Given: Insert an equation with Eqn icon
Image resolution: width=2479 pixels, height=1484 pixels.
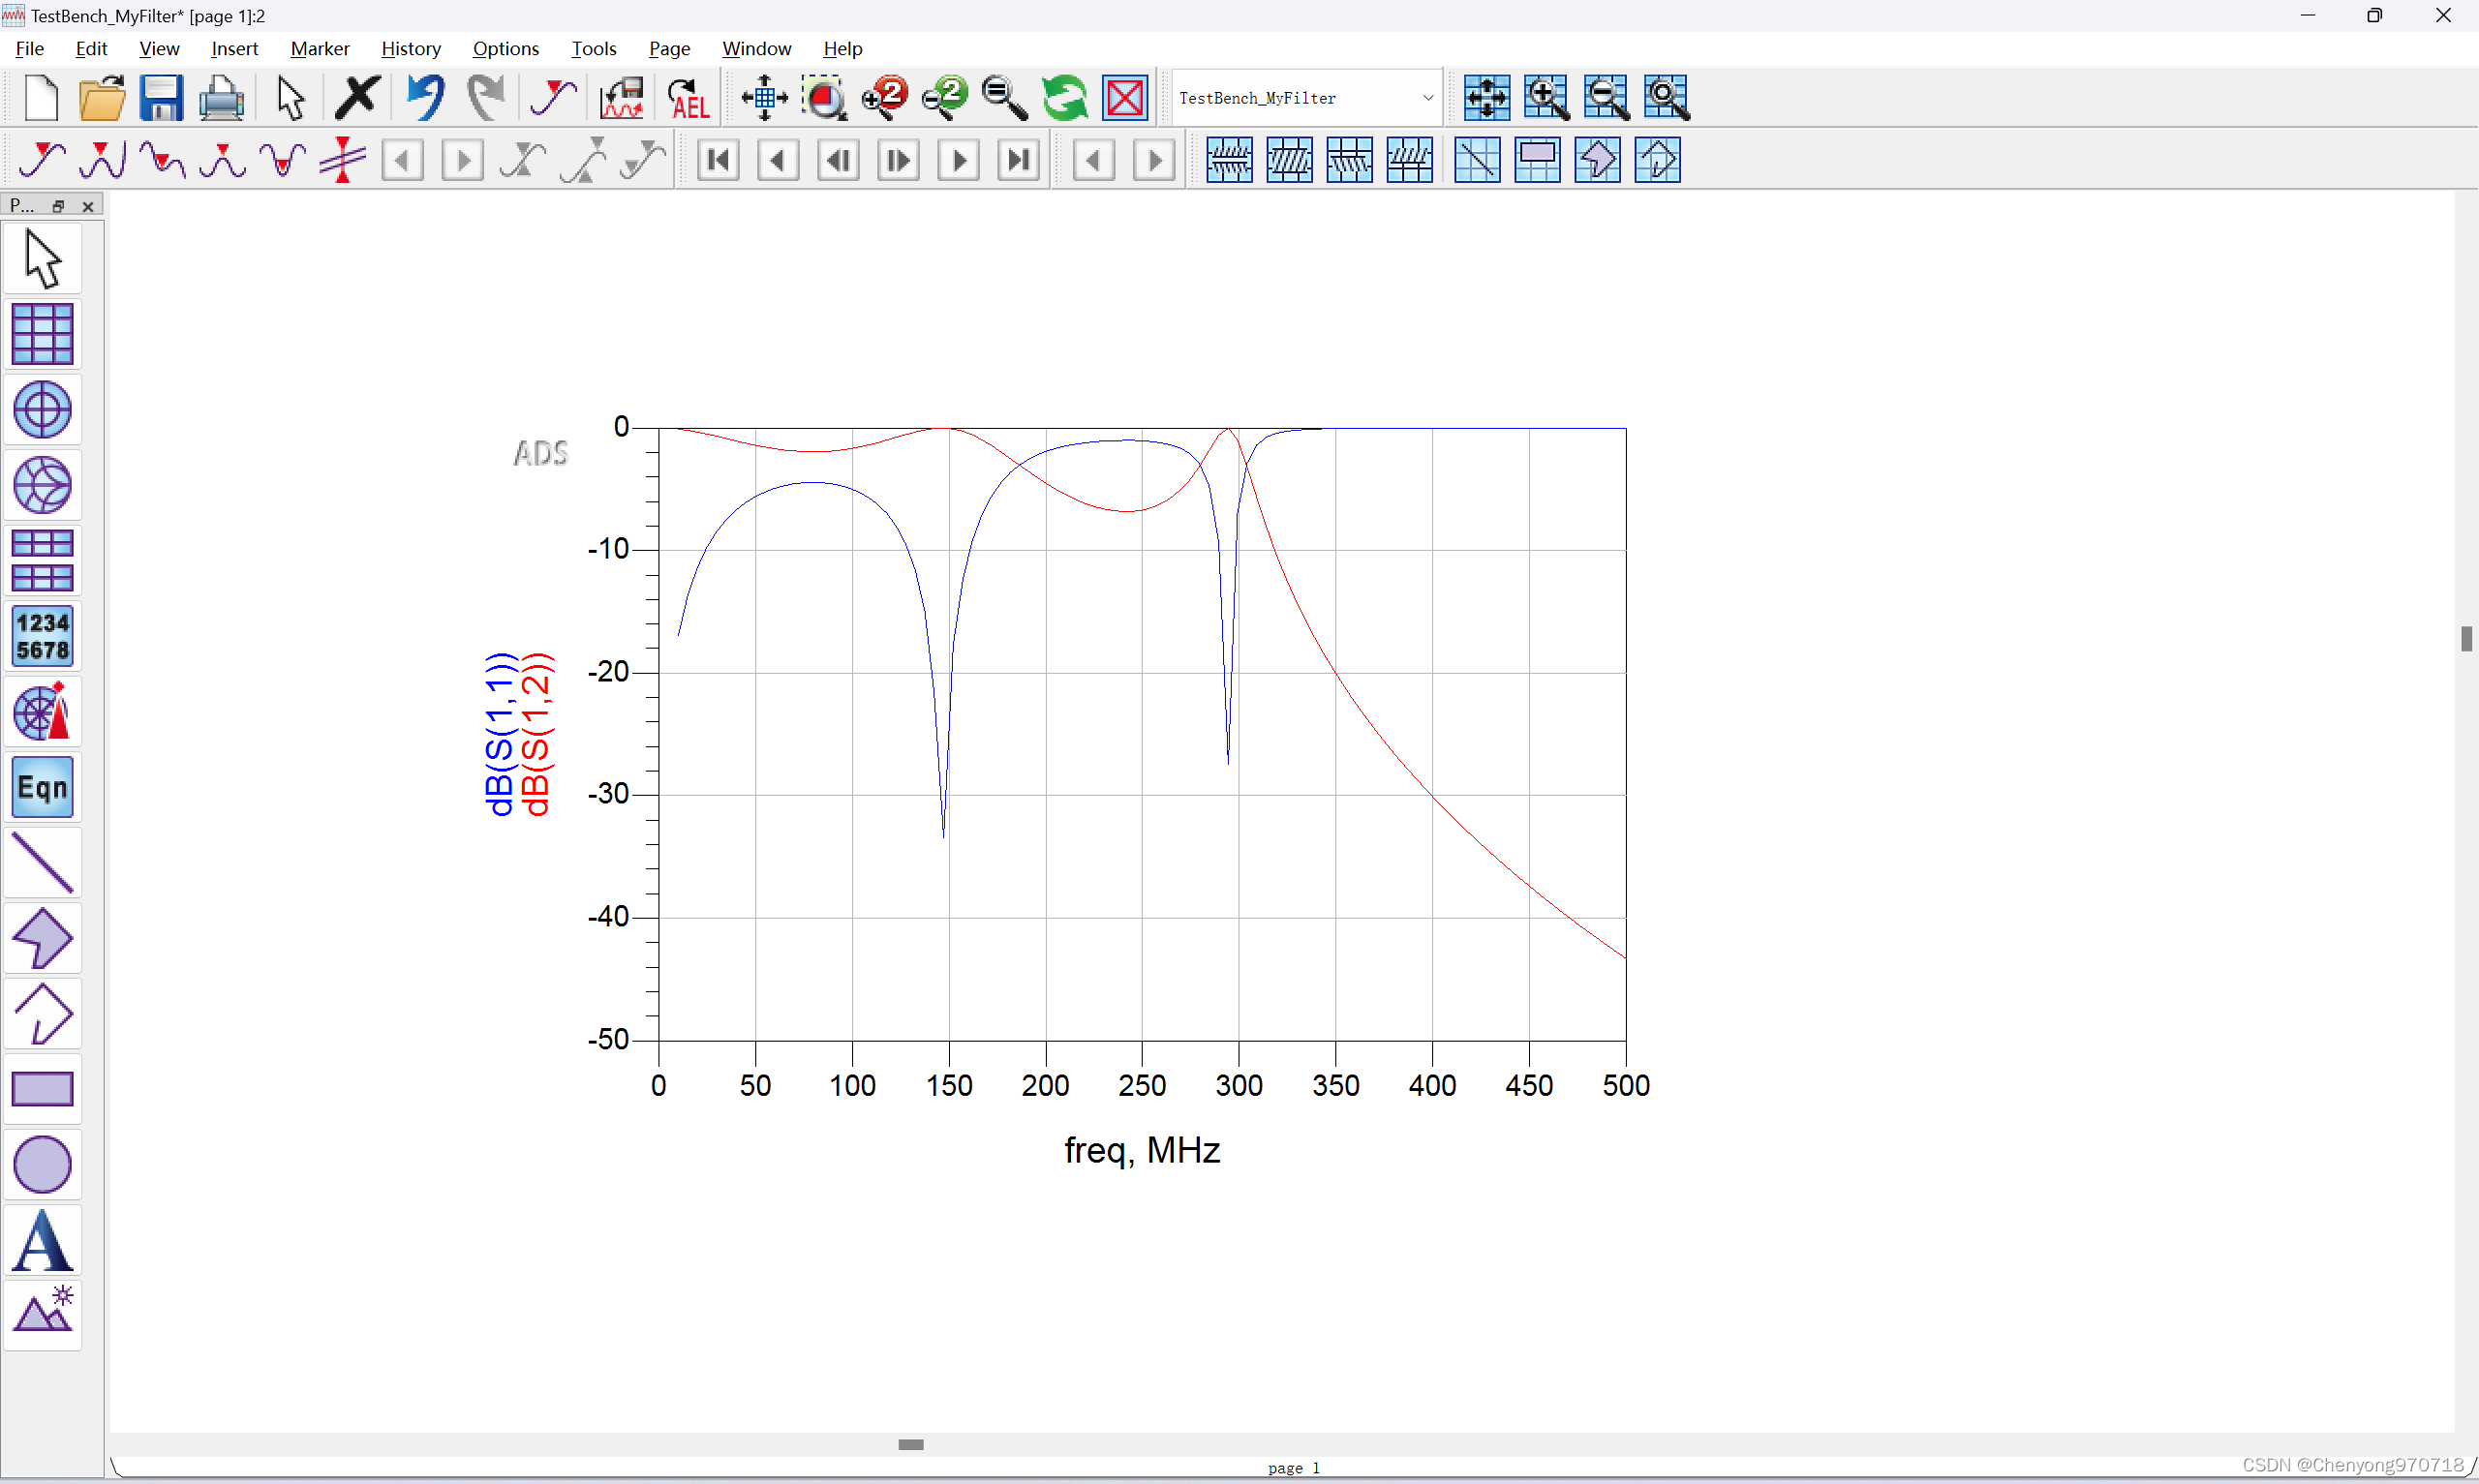Looking at the screenshot, I should click(x=42, y=788).
